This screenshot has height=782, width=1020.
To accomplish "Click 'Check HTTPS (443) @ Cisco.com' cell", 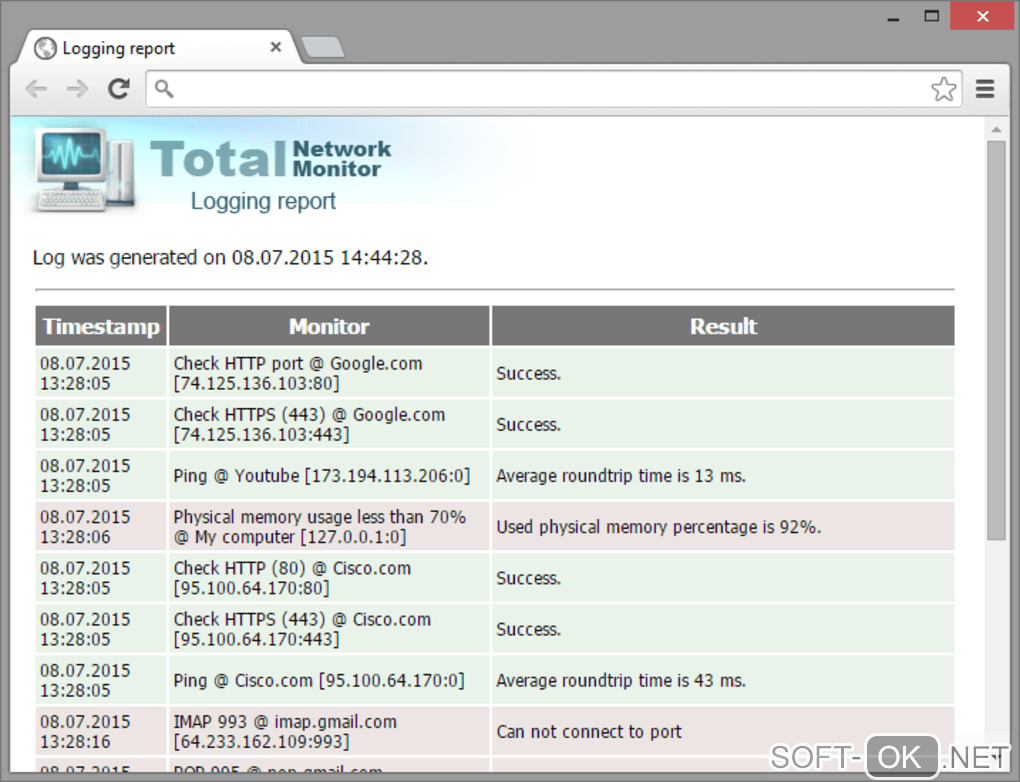I will click(329, 629).
